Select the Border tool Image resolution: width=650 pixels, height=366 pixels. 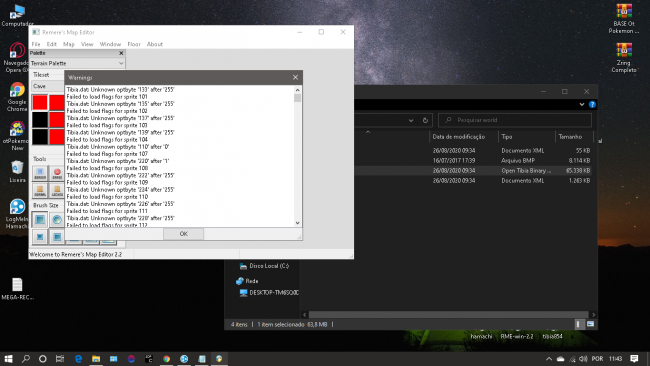[40, 173]
